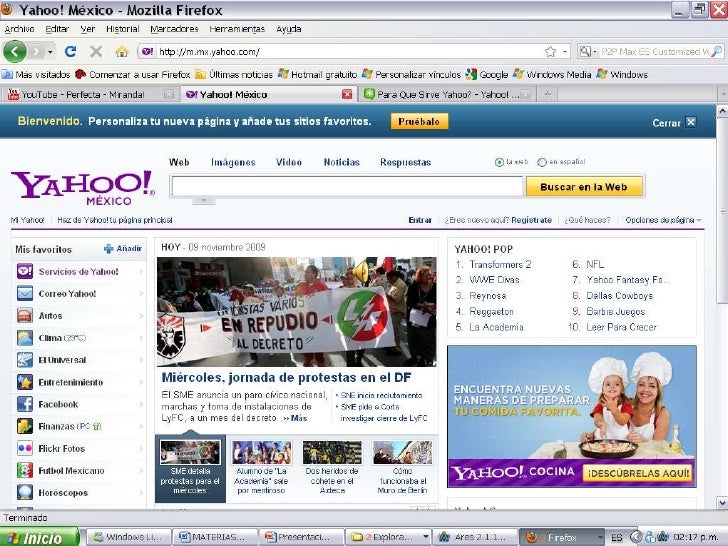This screenshot has width=728, height=546.
Task: Select the Imágenes search tab
Action: tap(233, 162)
